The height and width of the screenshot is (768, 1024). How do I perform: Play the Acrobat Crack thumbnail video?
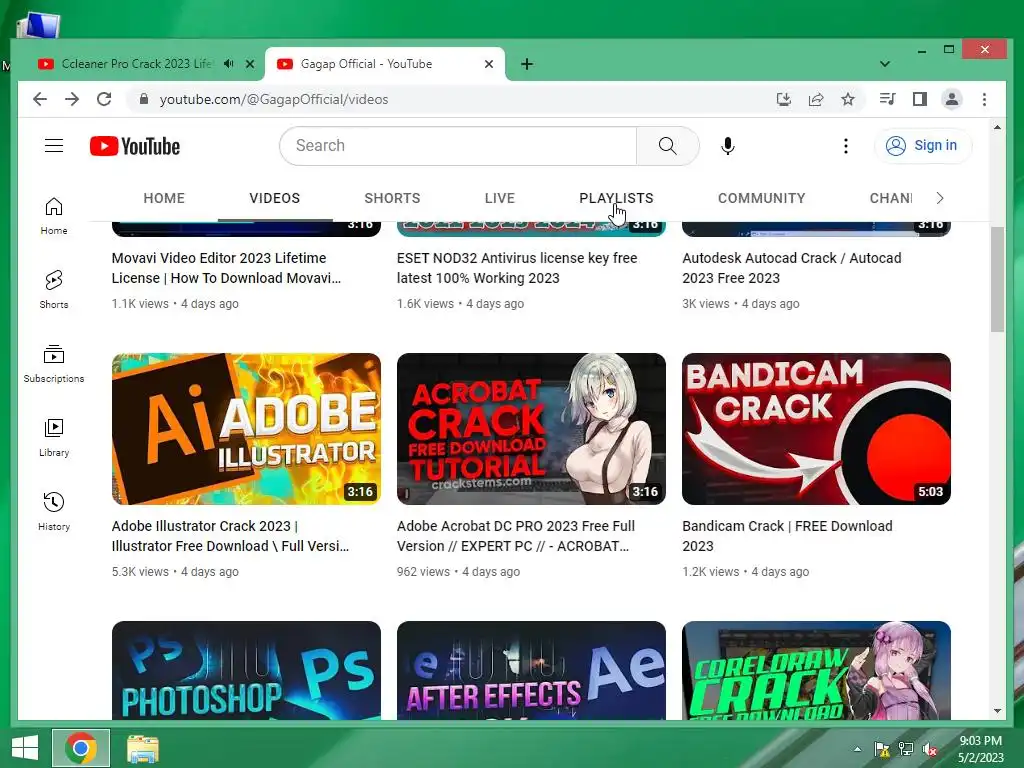tap(531, 428)
